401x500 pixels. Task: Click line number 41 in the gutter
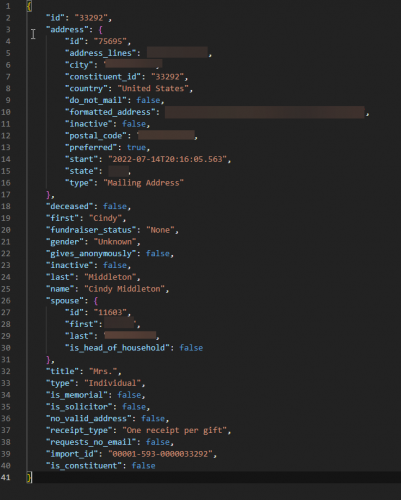click(x=6, y=477)
